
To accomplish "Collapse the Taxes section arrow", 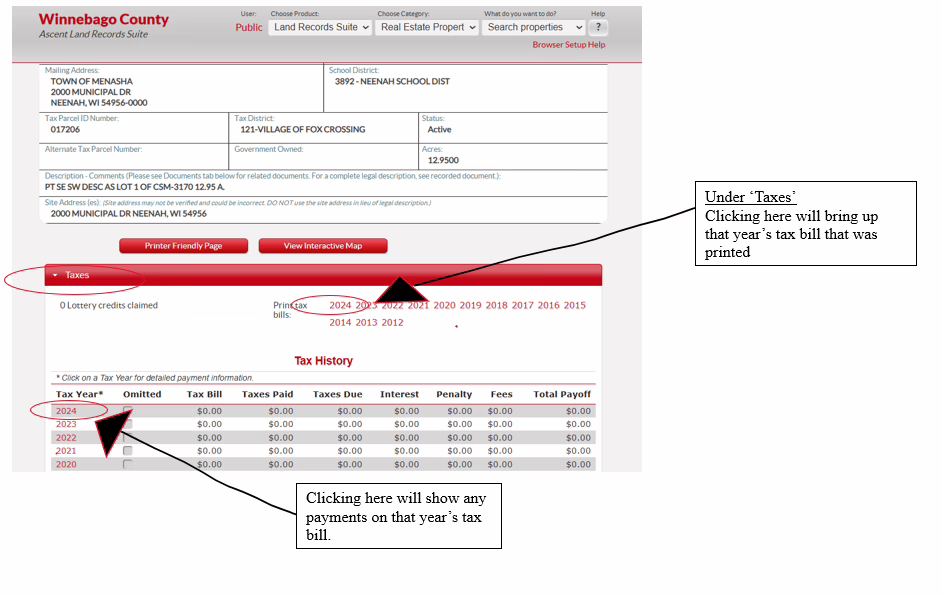I will (55, 275).
